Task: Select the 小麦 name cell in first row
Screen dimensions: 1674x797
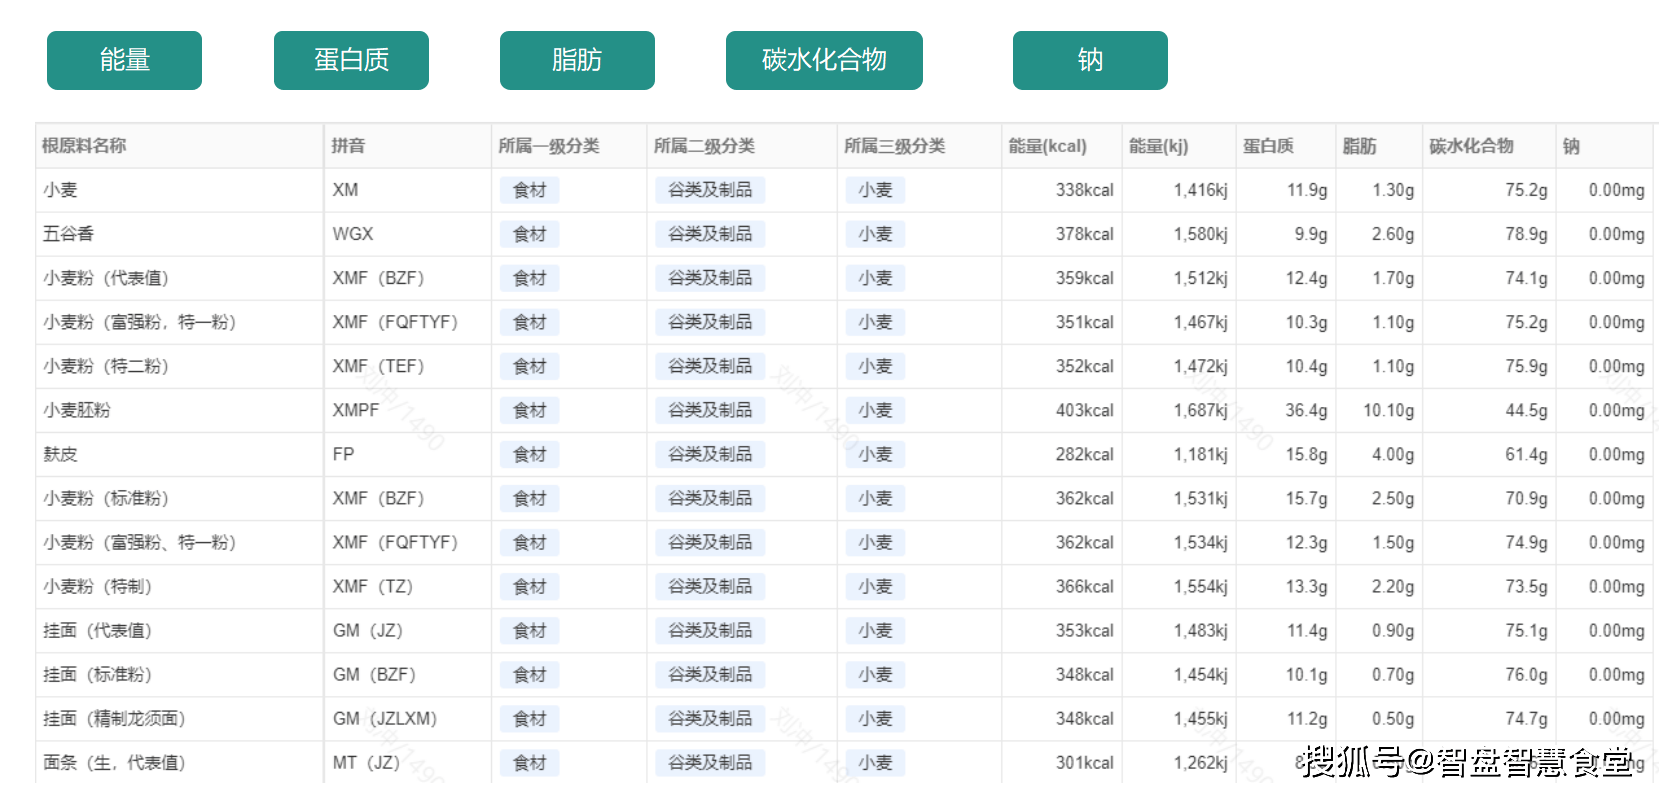Action: click(60, 190)
